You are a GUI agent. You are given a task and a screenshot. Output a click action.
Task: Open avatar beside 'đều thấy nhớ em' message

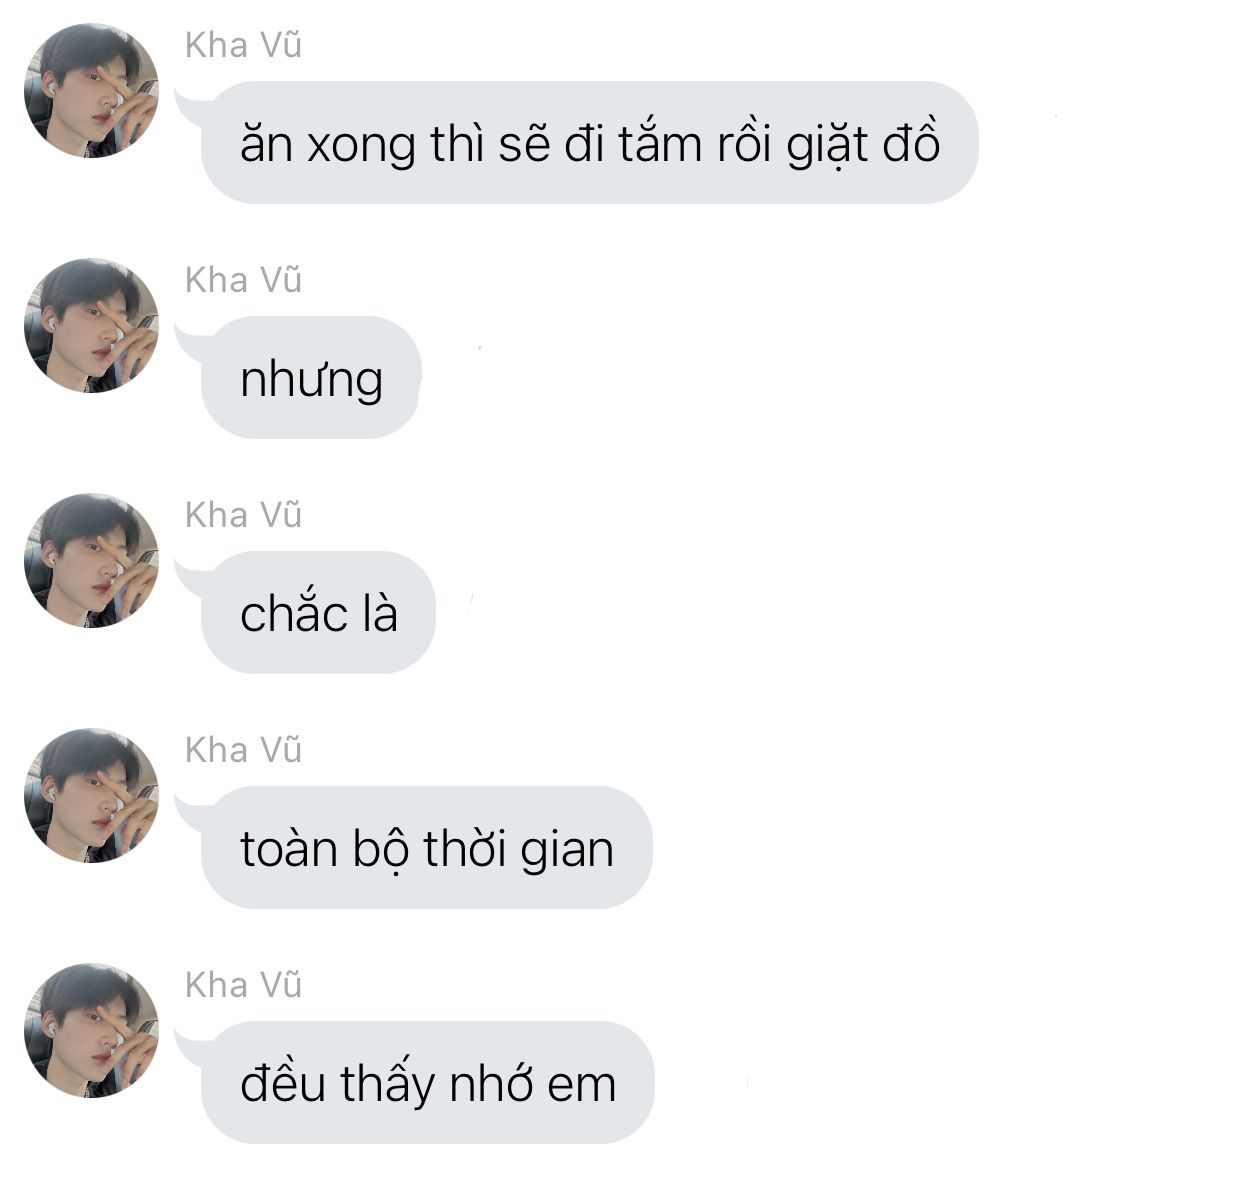click(x=91, y=1031)
